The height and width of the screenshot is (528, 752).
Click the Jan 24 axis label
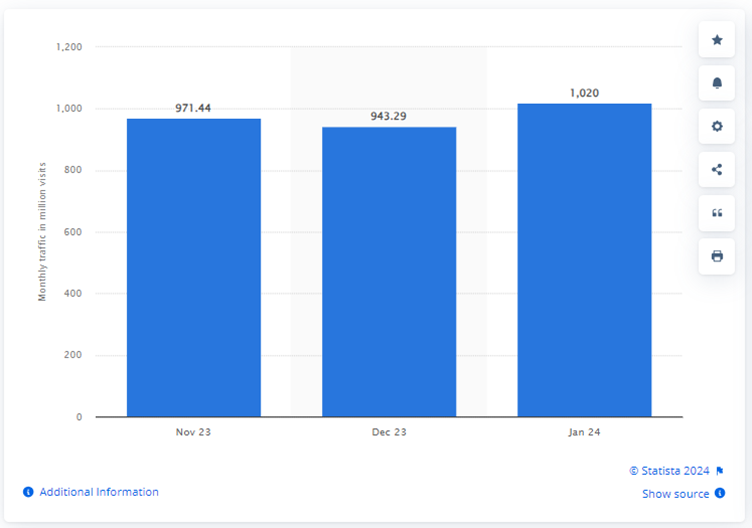point(584,432)
